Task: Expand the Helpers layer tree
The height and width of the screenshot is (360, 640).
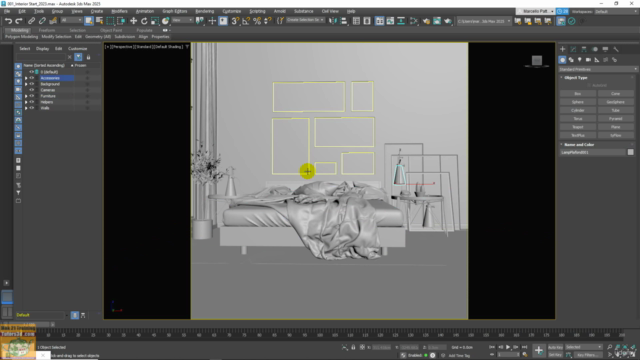Action: (x=26, y=102)
